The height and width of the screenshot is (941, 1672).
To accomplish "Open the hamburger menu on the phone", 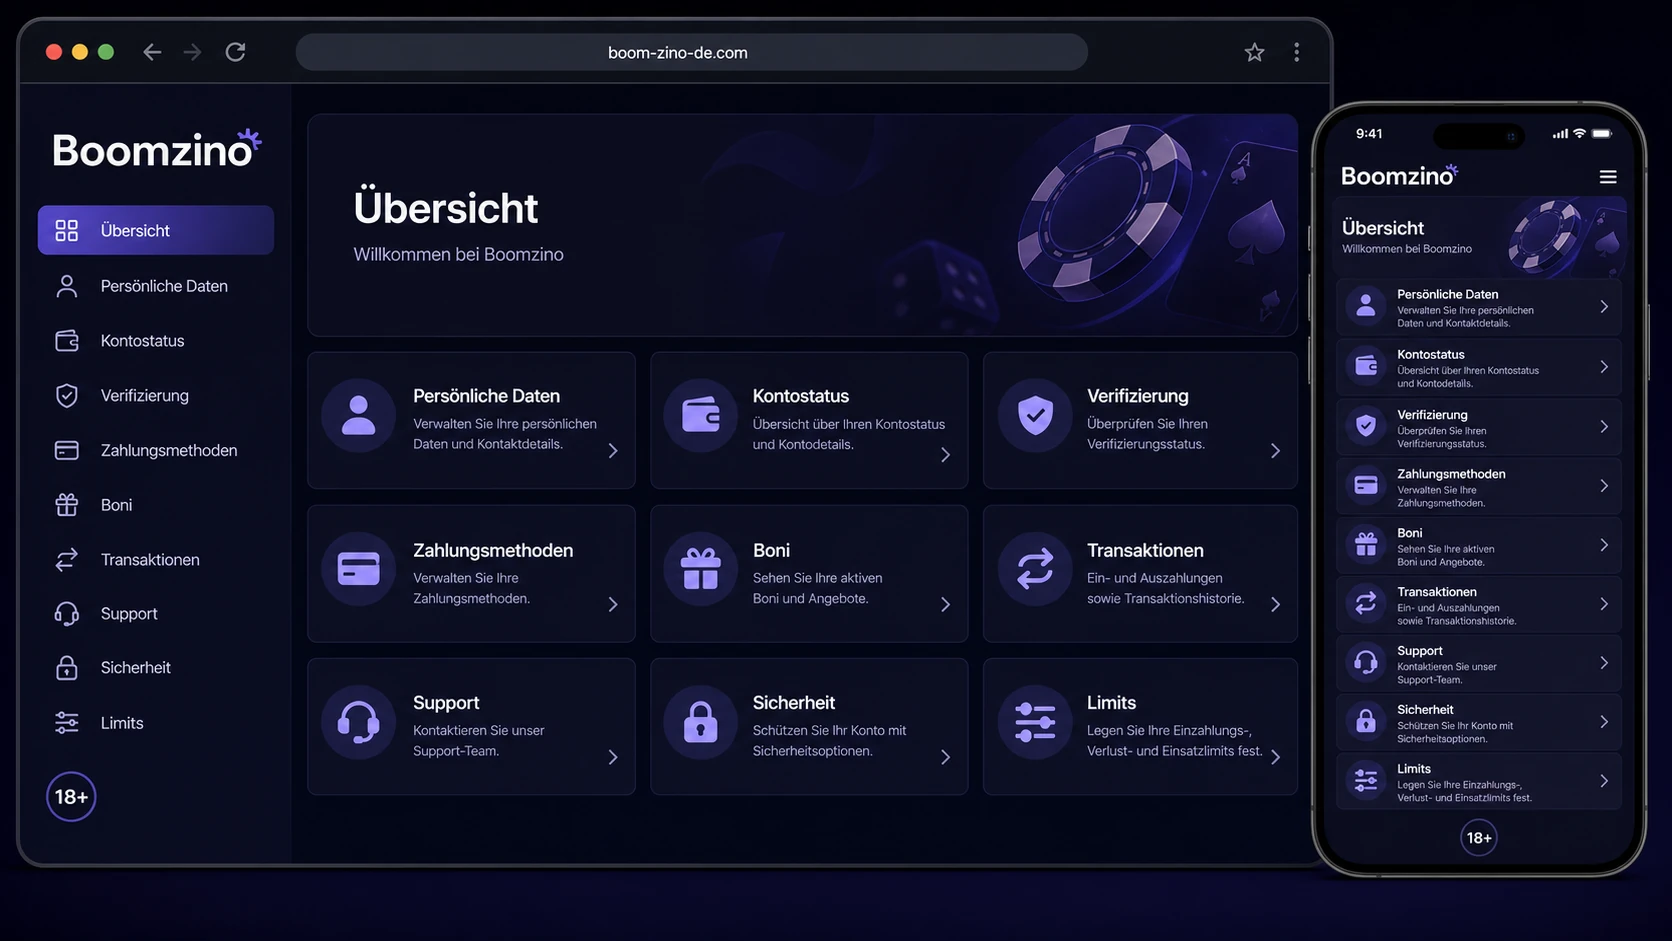I will click(1608, 177).
